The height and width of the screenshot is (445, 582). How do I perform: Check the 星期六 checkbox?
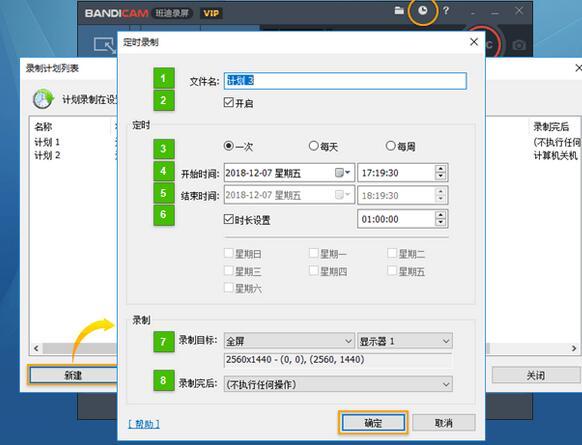click(x=229, y=287)
